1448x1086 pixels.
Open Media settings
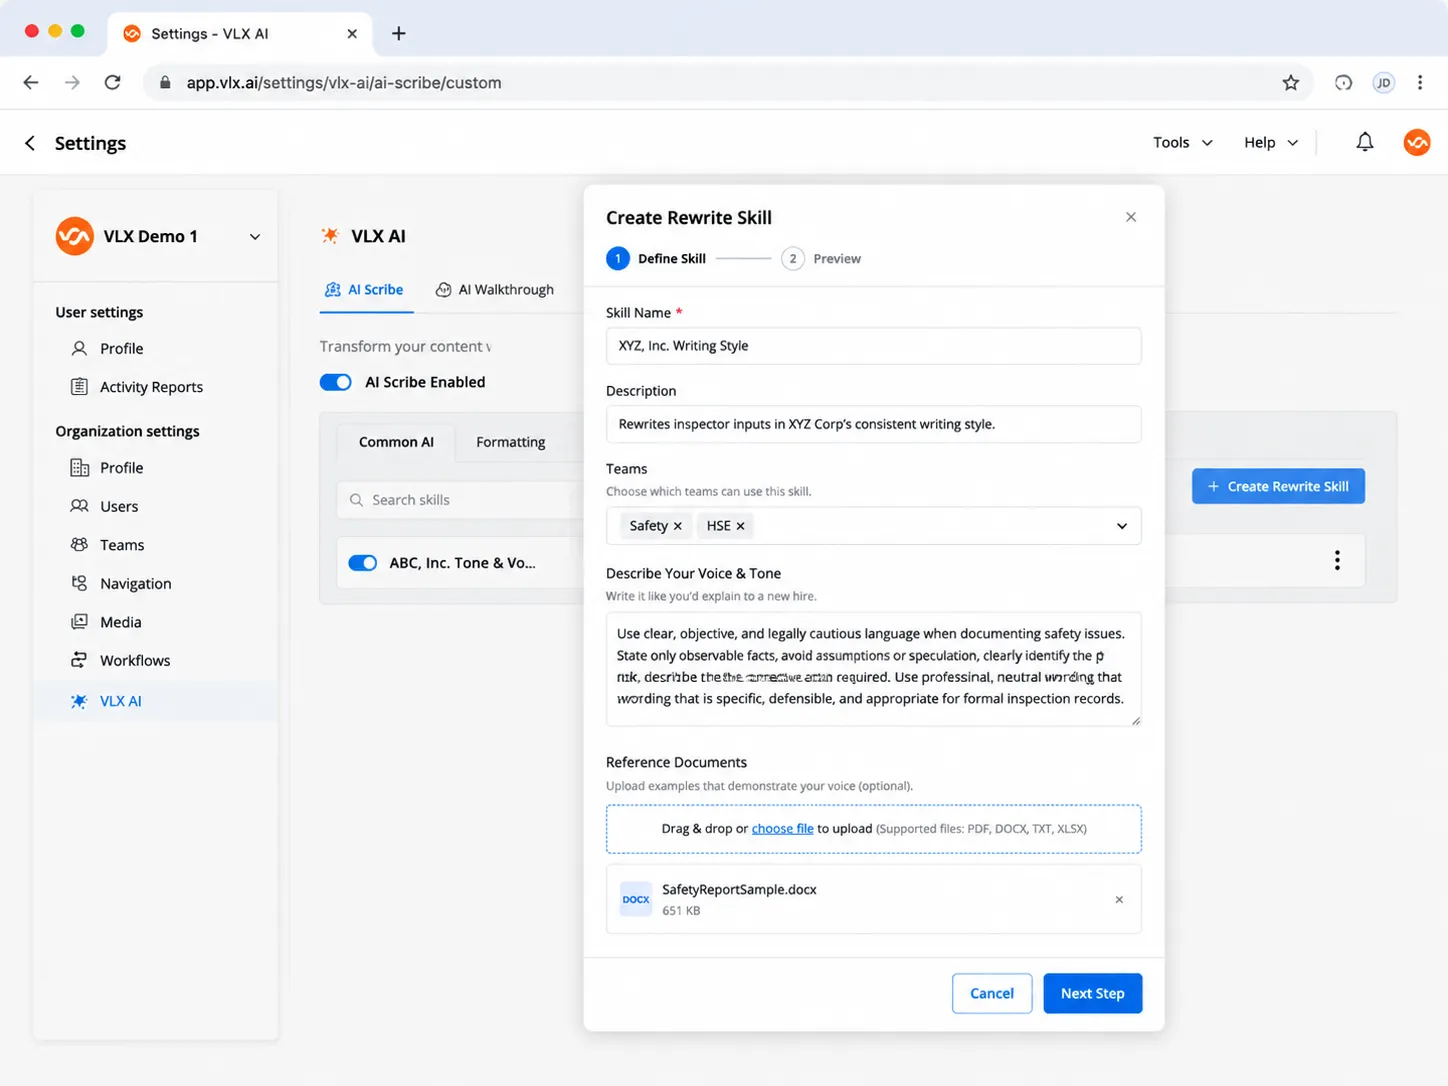pyautogui.click(x=106, y=622)
